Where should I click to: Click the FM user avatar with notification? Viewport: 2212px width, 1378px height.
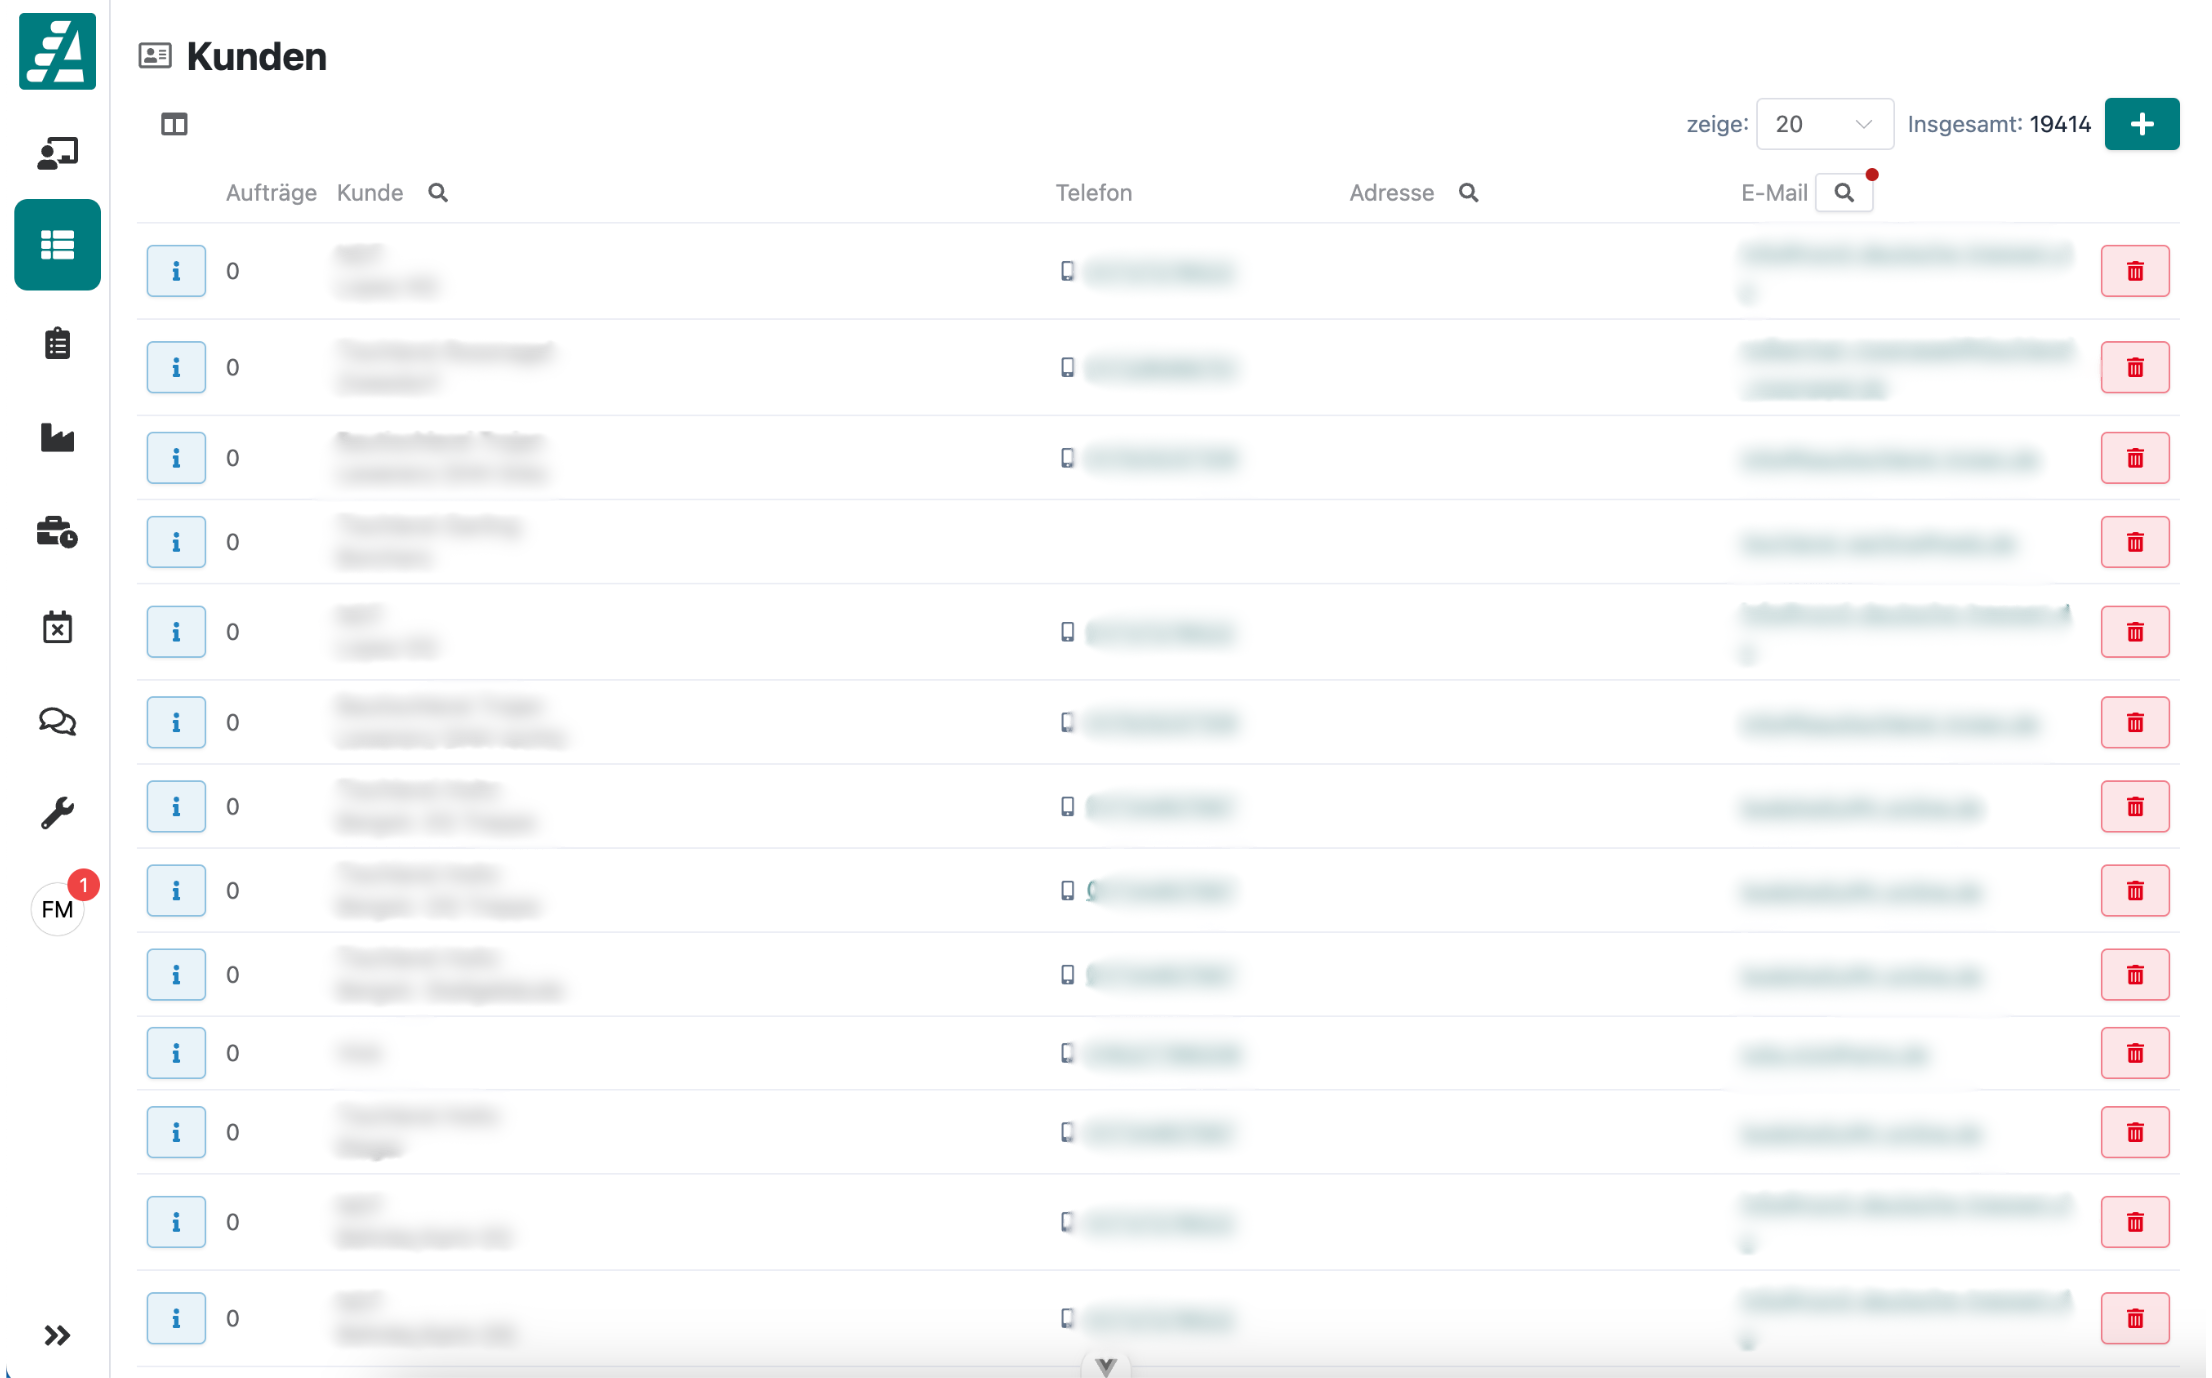tap(57, 909)
